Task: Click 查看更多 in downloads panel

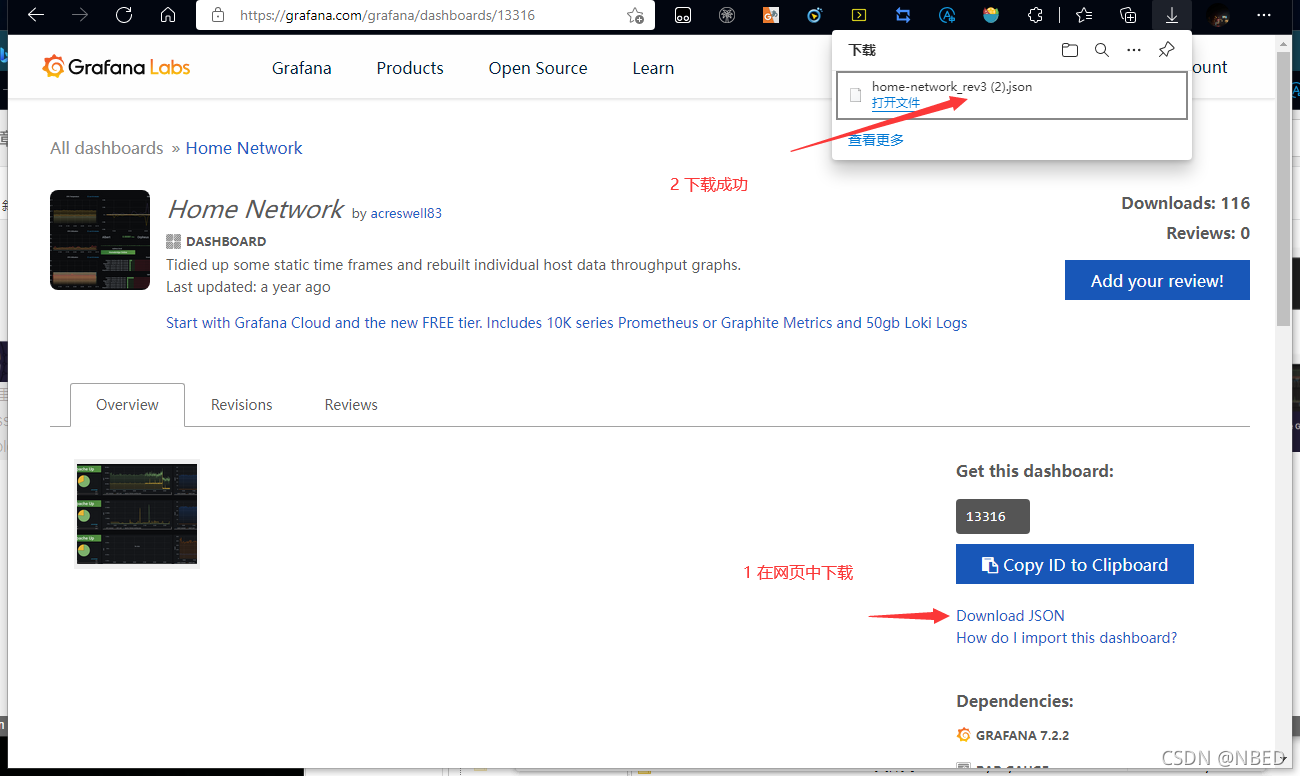Action: tap(876, 140)
